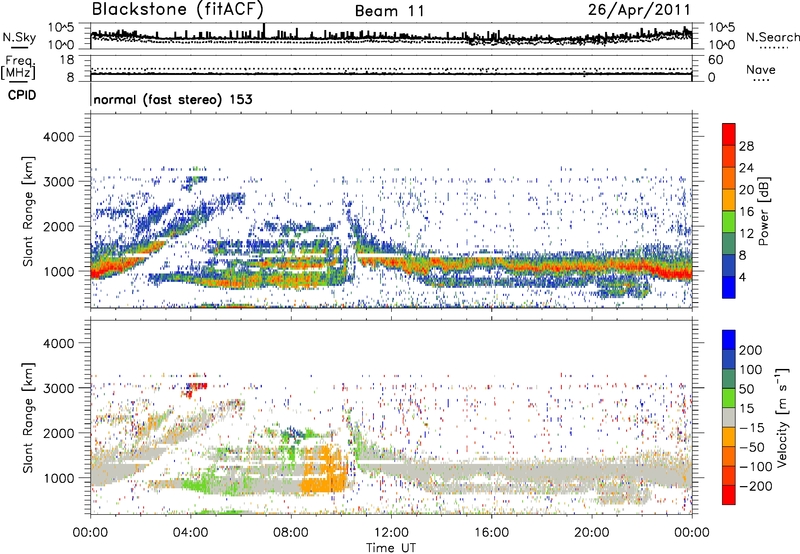Click the gray -15 to 15 Velocity segment

coord(729,417)
